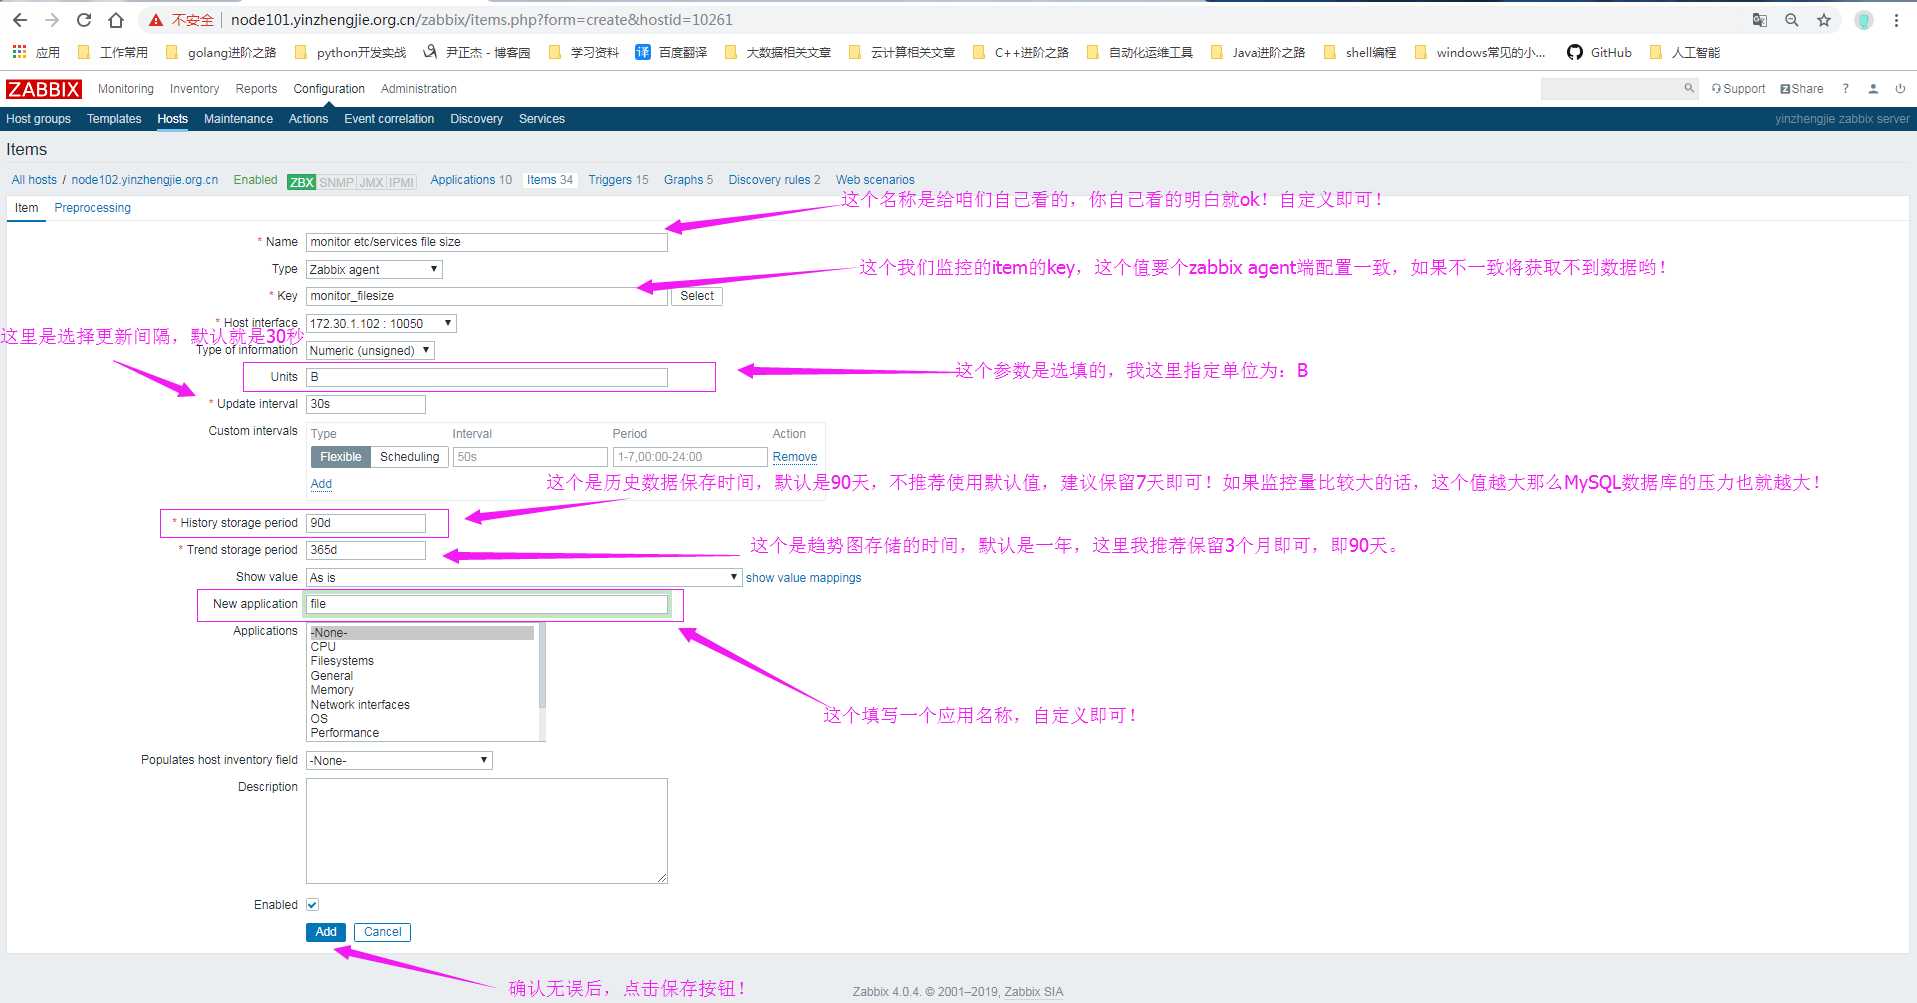
Task: Go to browser home icon
Action: point(116,20)
